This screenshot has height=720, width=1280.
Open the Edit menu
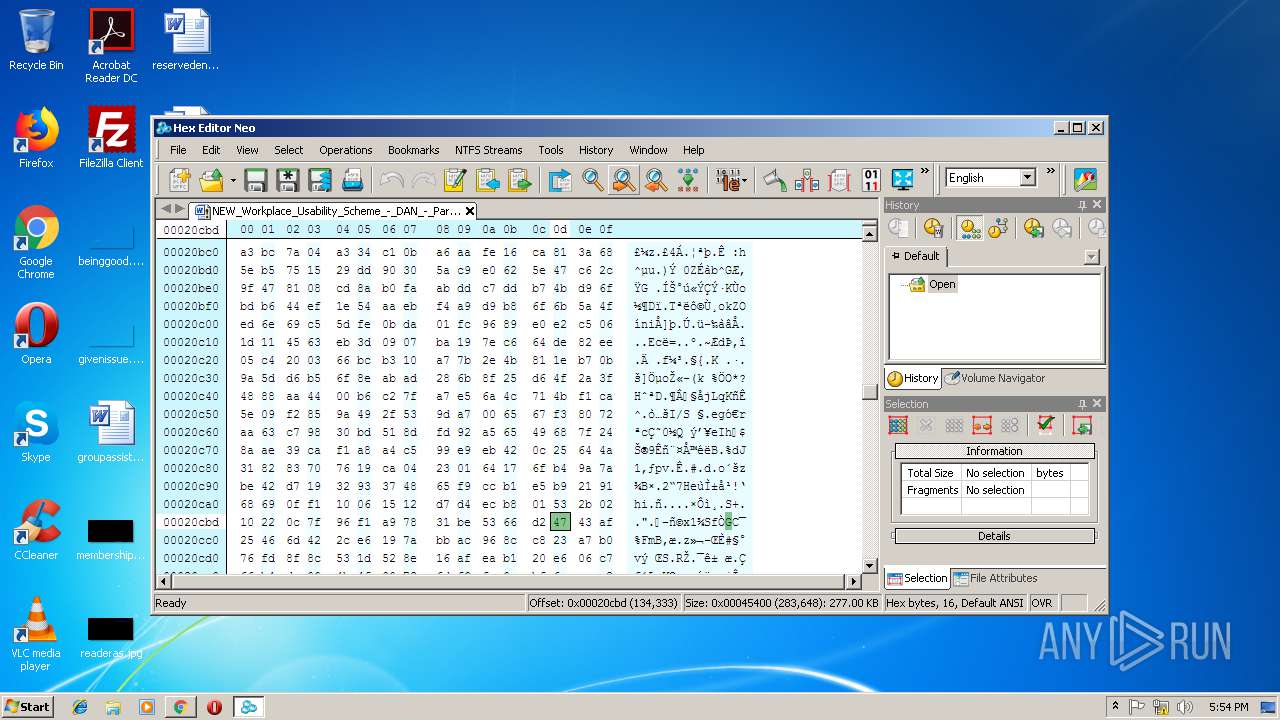211,150
